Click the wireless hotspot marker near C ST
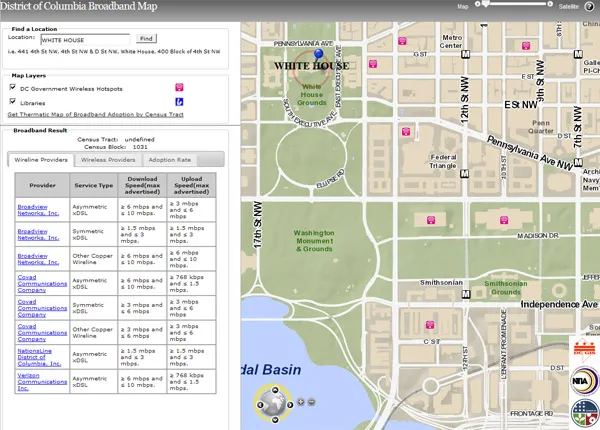 tap(432, 325)
